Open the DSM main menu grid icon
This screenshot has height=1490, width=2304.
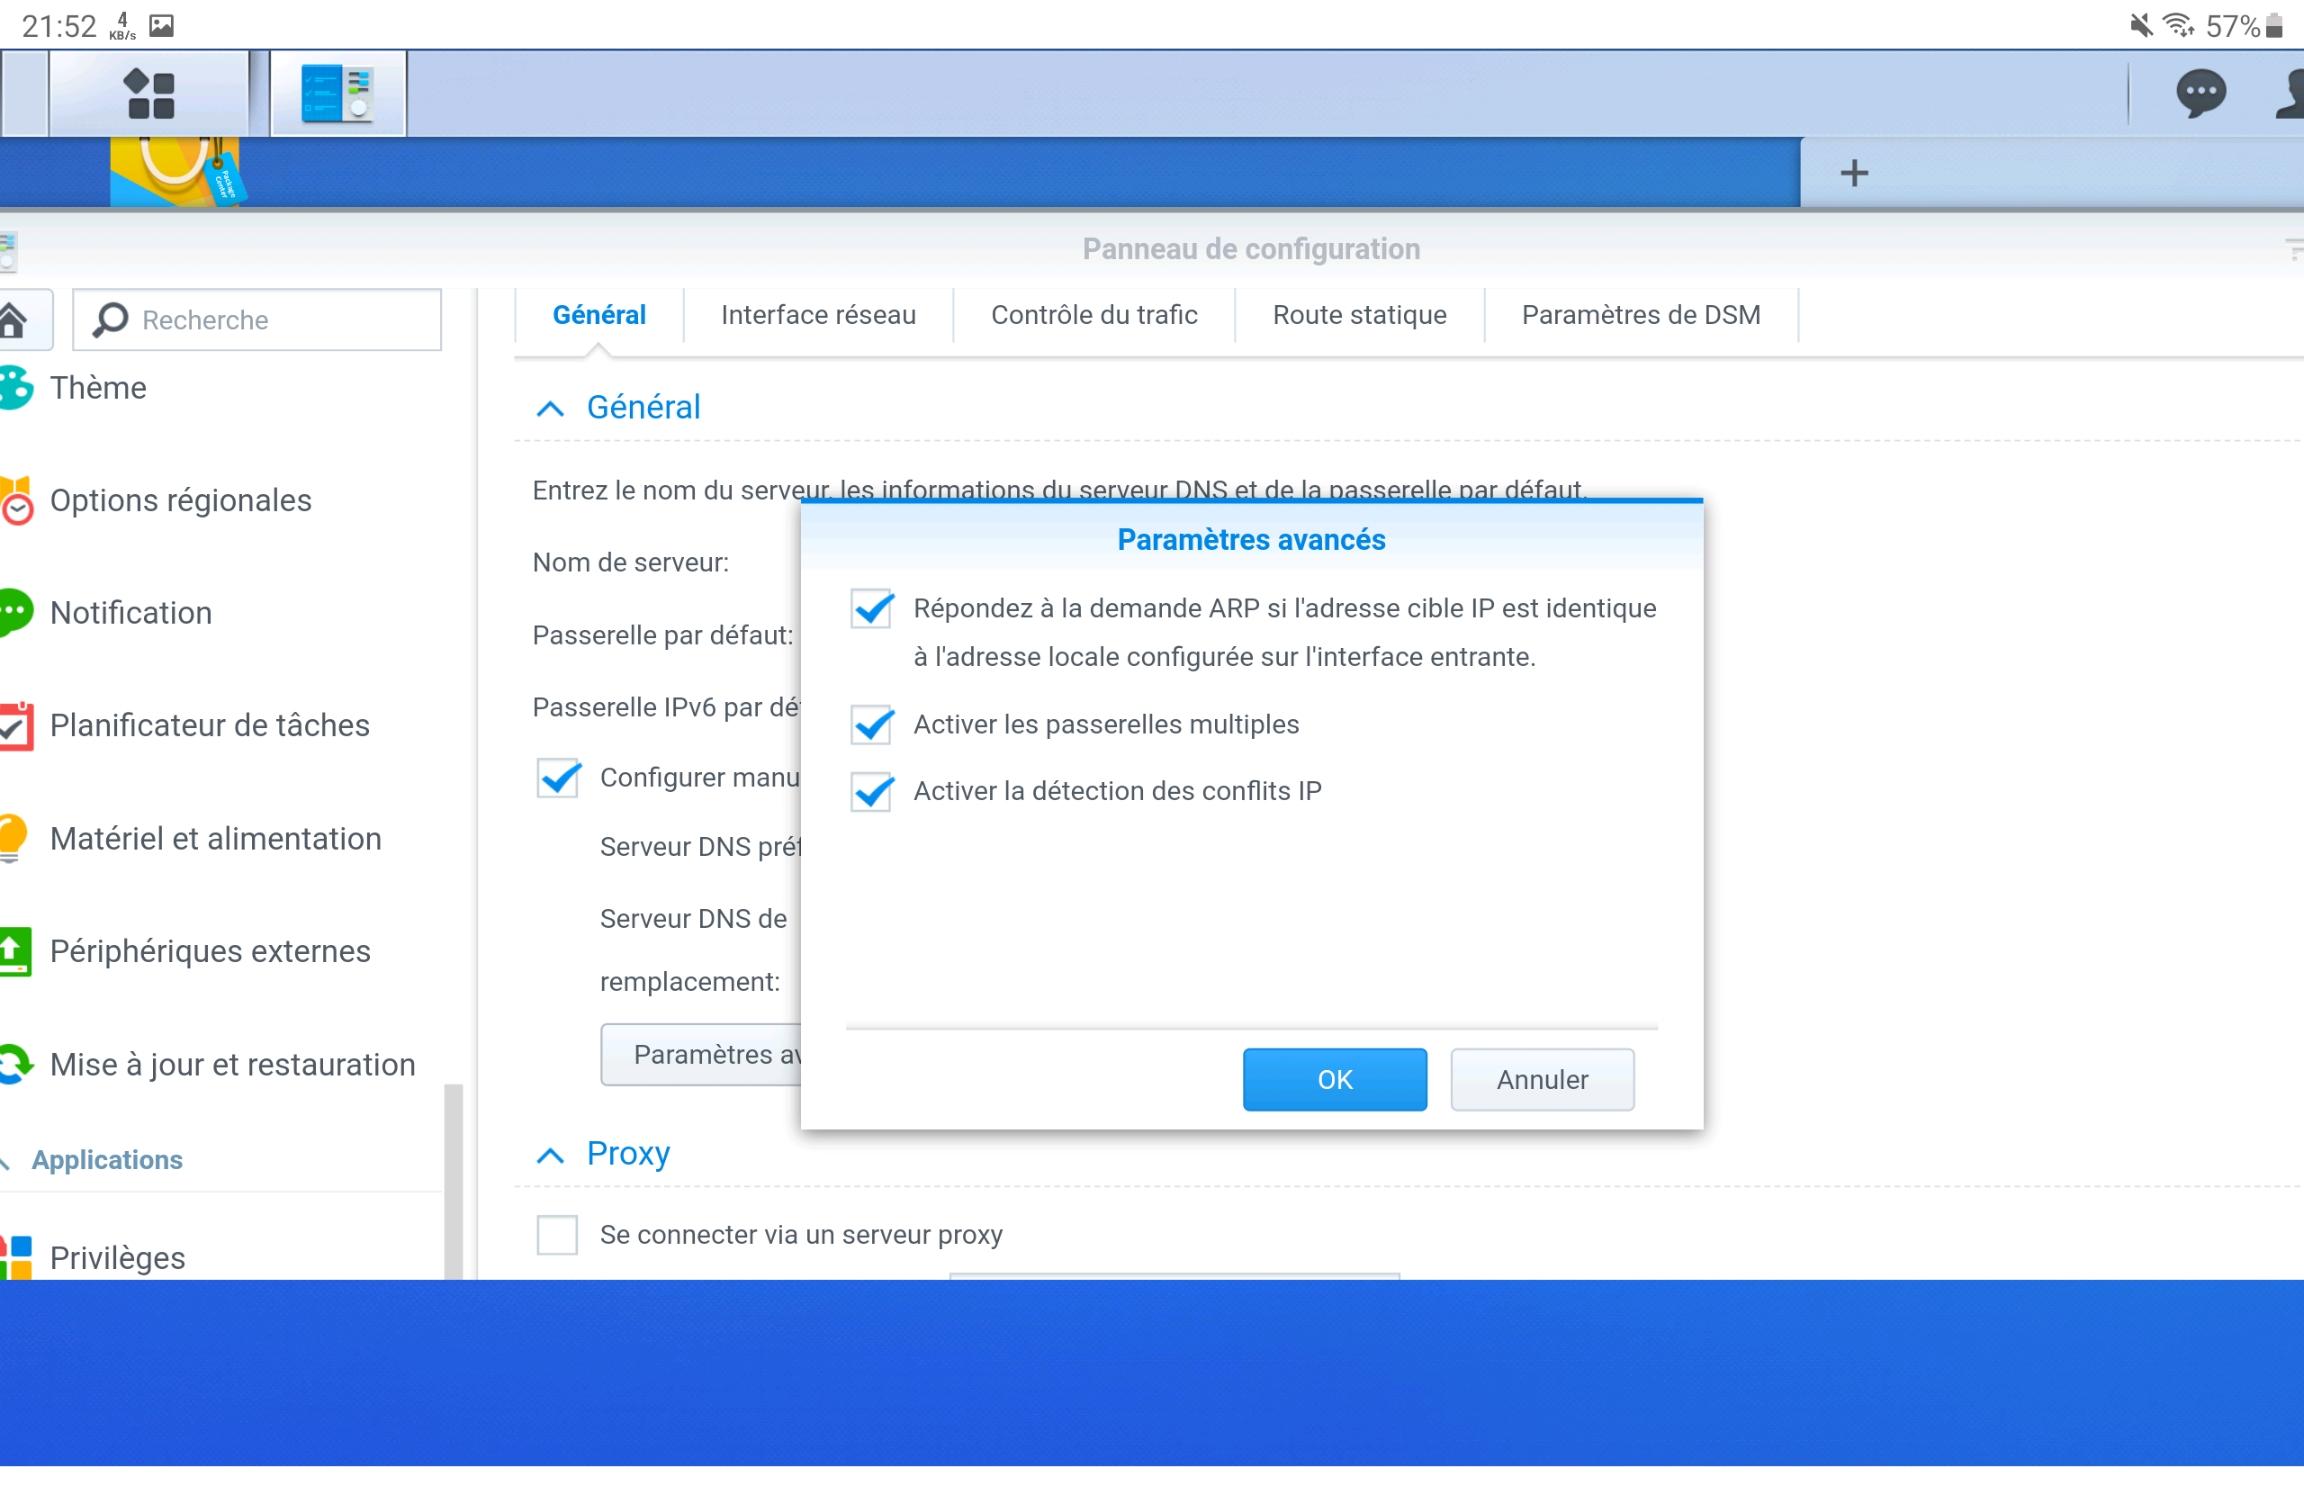click(150, 94)
